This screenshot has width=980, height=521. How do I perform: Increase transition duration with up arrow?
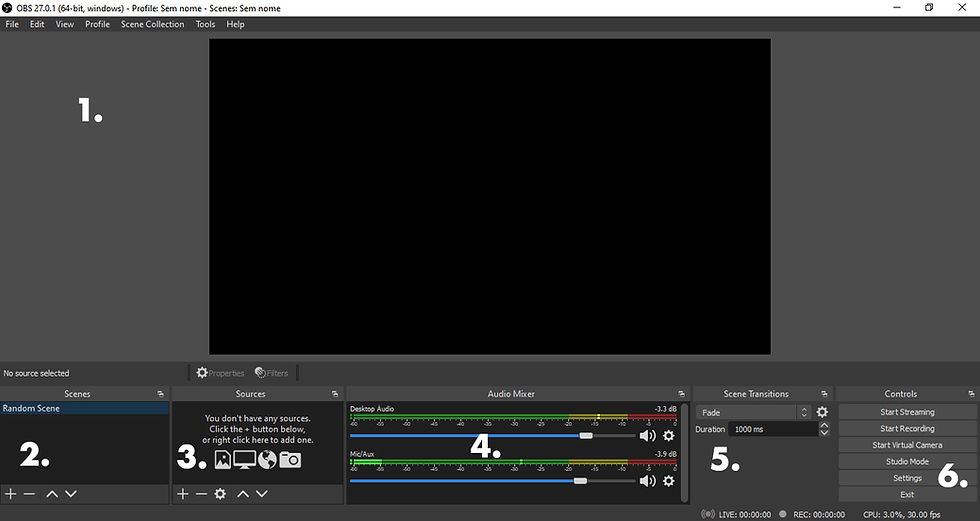click(824, 425)
